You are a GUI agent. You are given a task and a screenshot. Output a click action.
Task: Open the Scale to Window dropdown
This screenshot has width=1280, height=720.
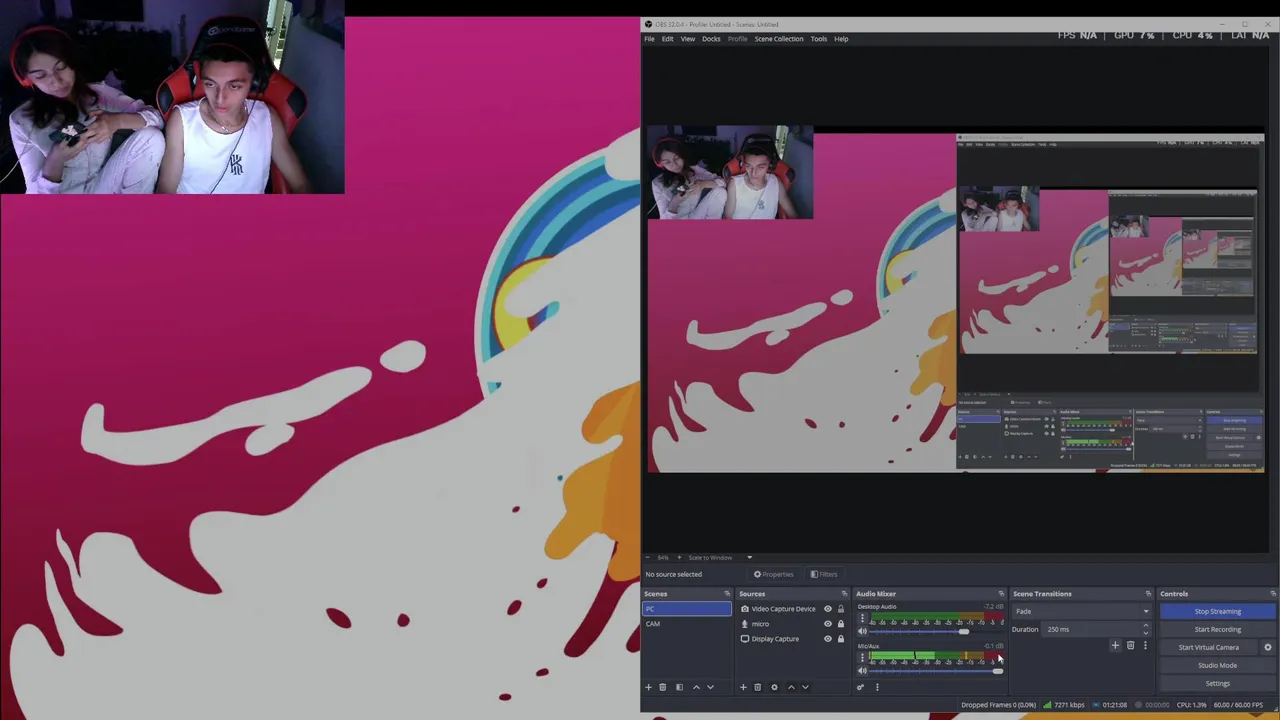[x=719, y=557]
